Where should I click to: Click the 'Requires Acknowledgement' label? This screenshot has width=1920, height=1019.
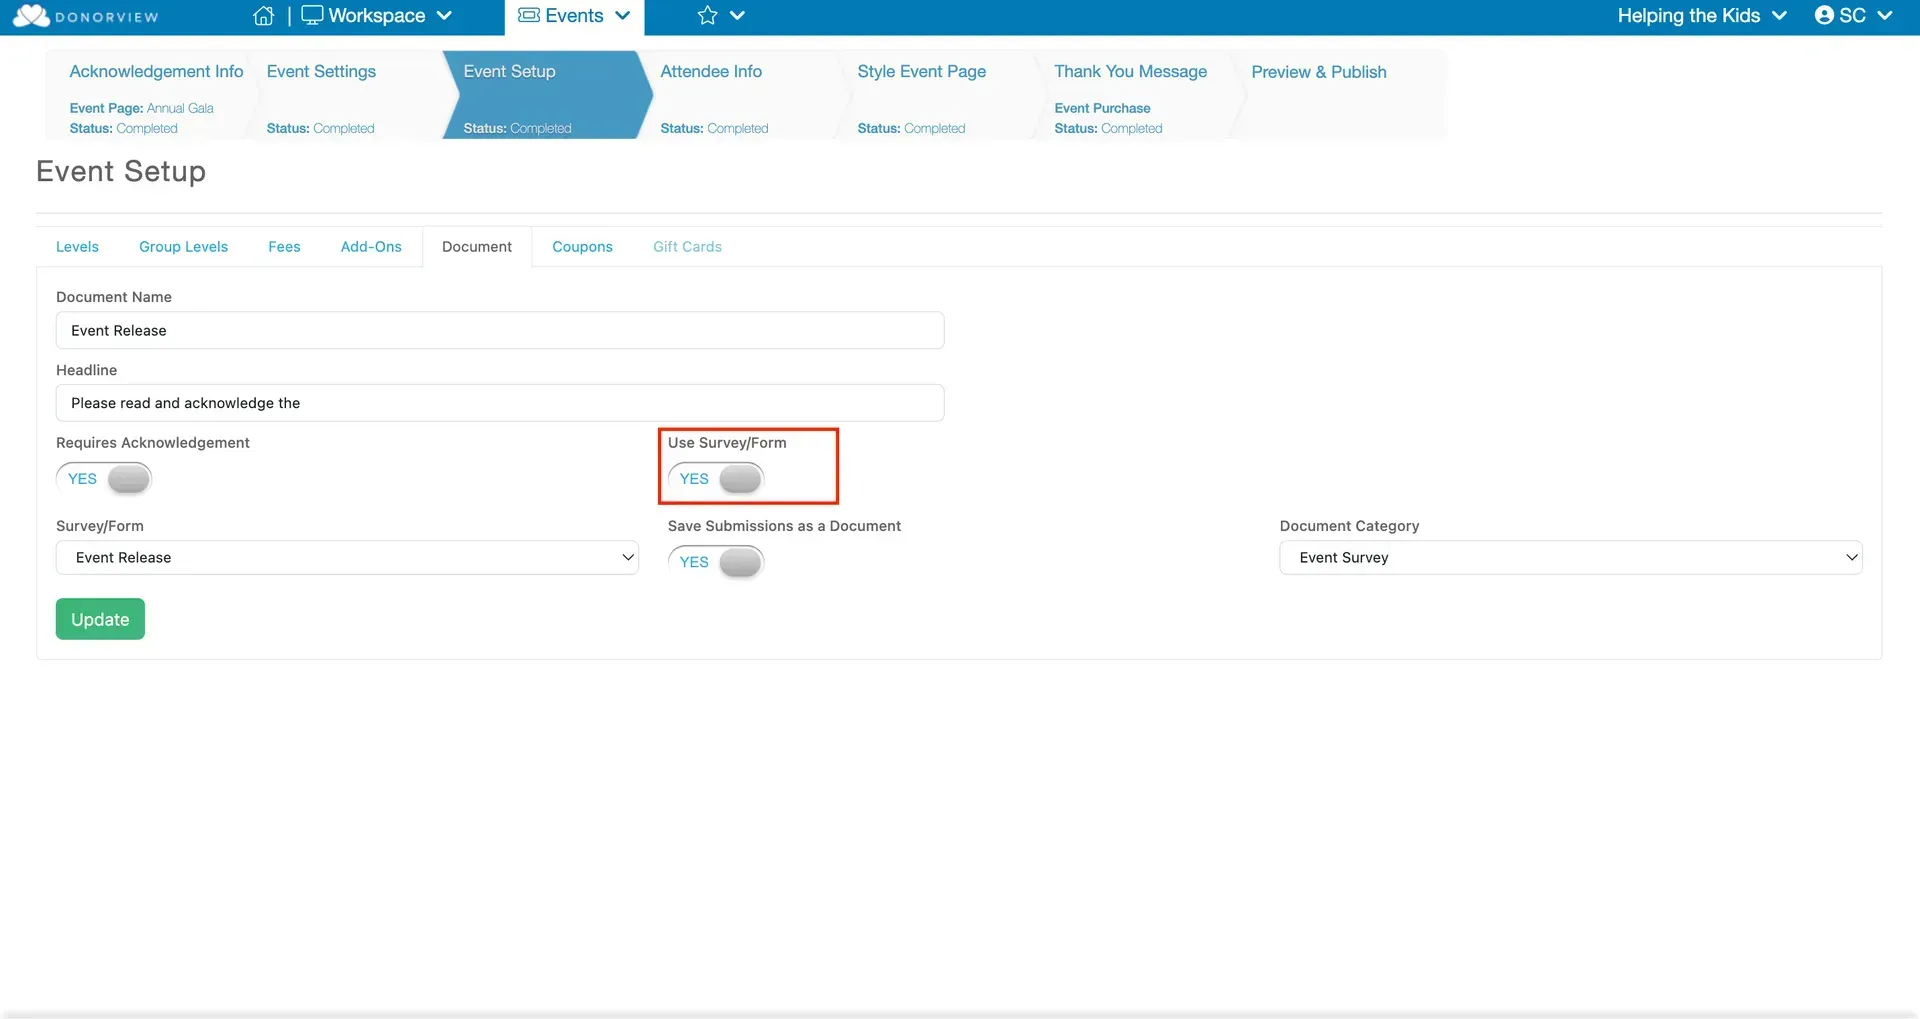pos(153,443)
